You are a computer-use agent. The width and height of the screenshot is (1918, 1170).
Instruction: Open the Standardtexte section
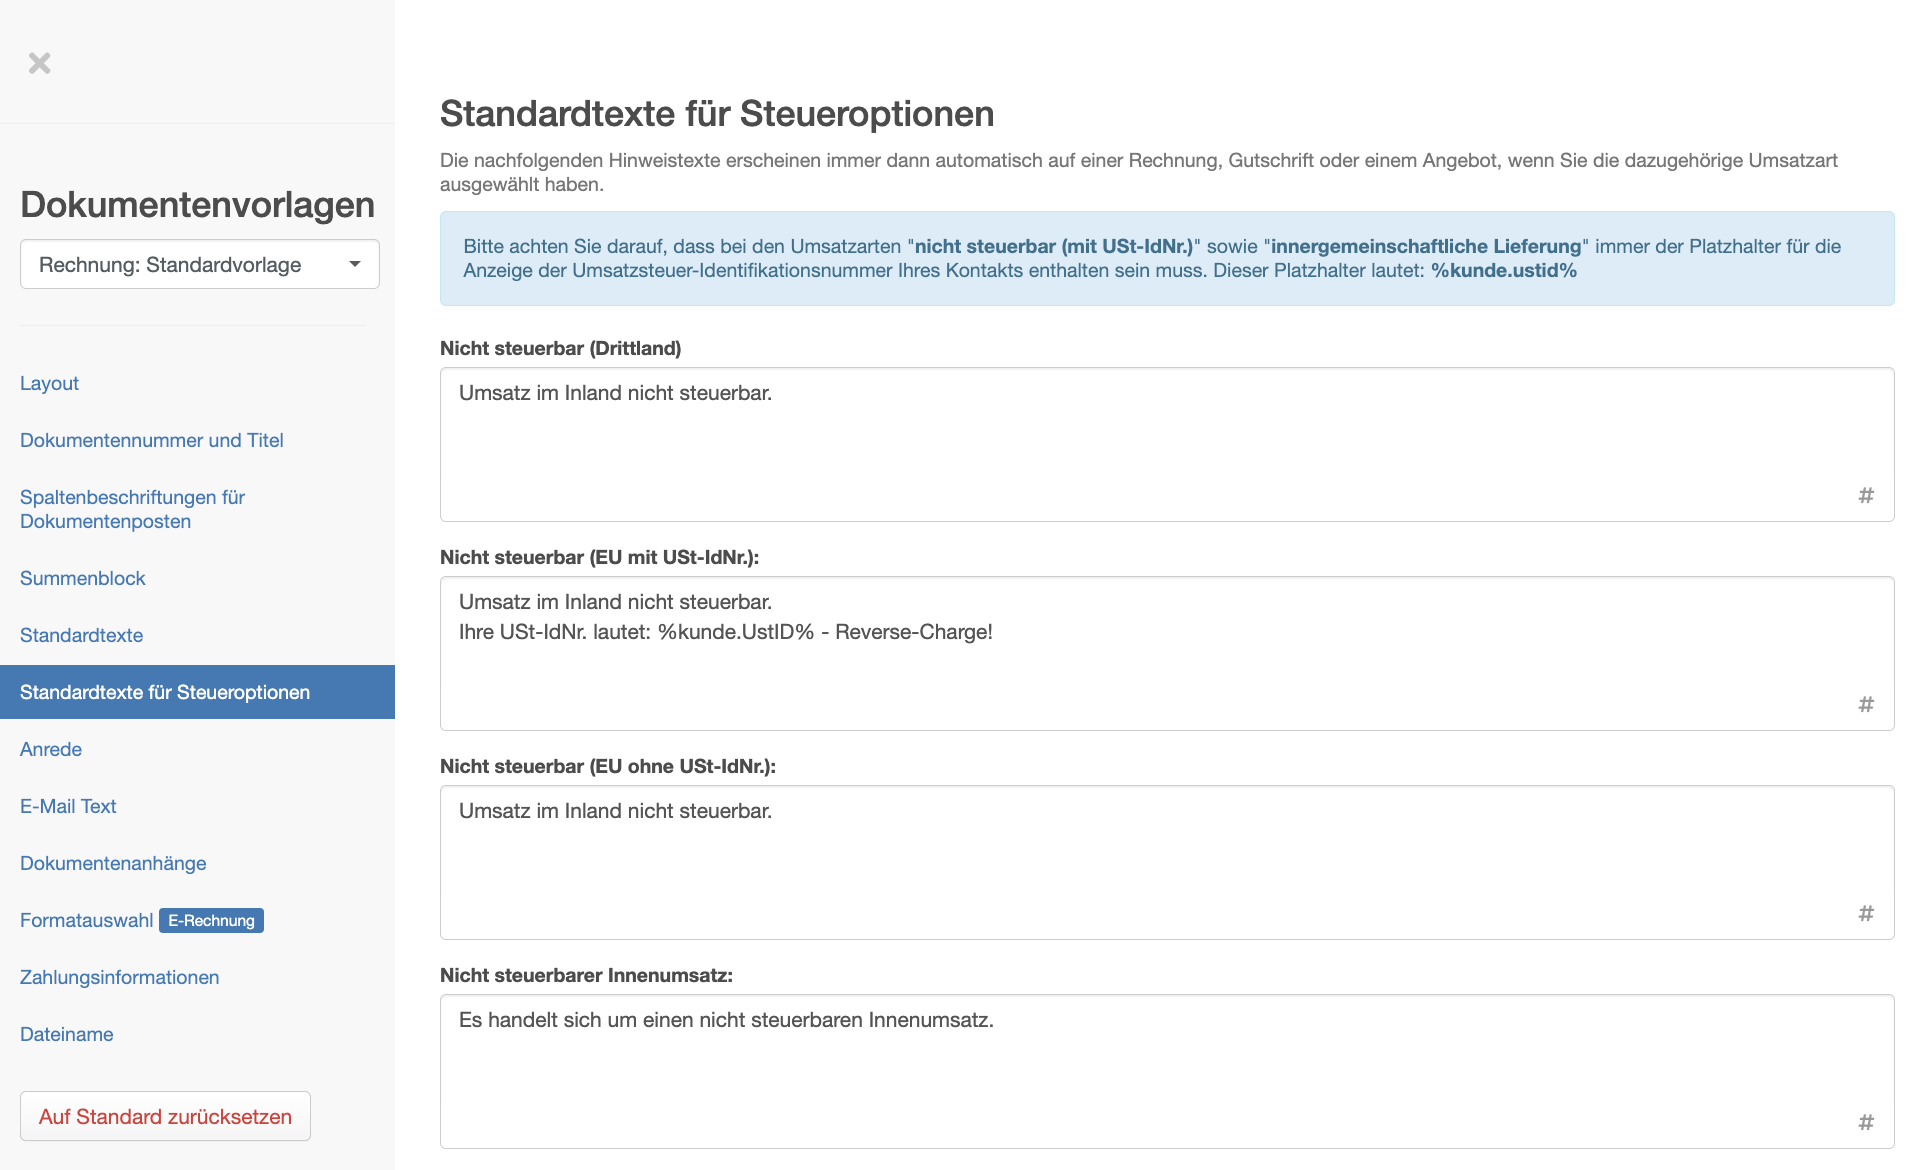[81, 635]
